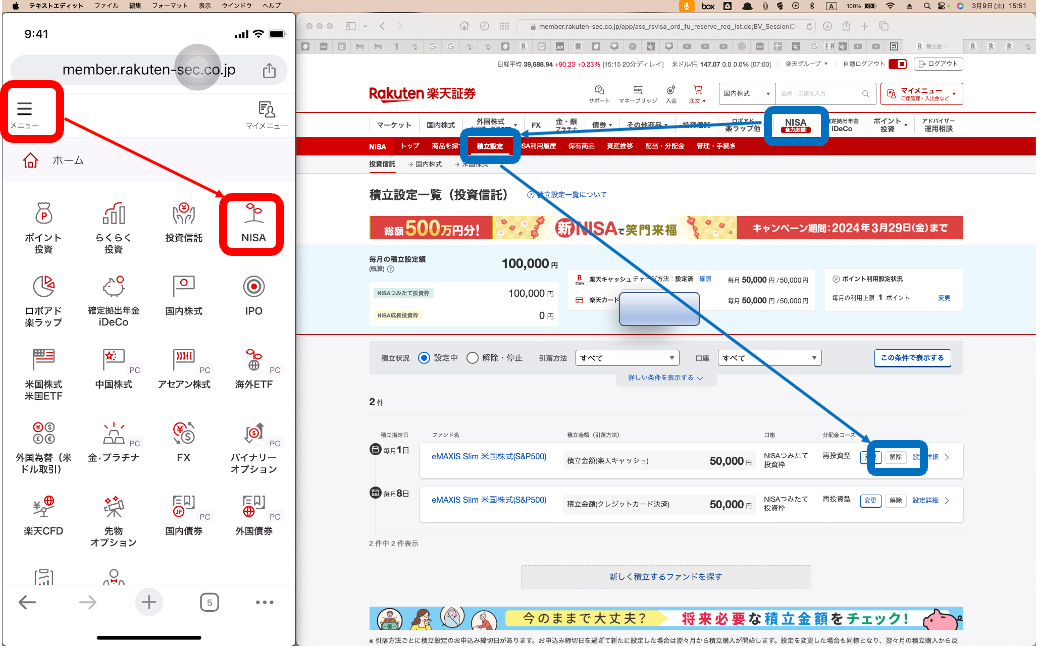1042x652 pixels.
Task: Select the 資産推移 sub-tab on the red bar
Action: [x=620, y=146]
